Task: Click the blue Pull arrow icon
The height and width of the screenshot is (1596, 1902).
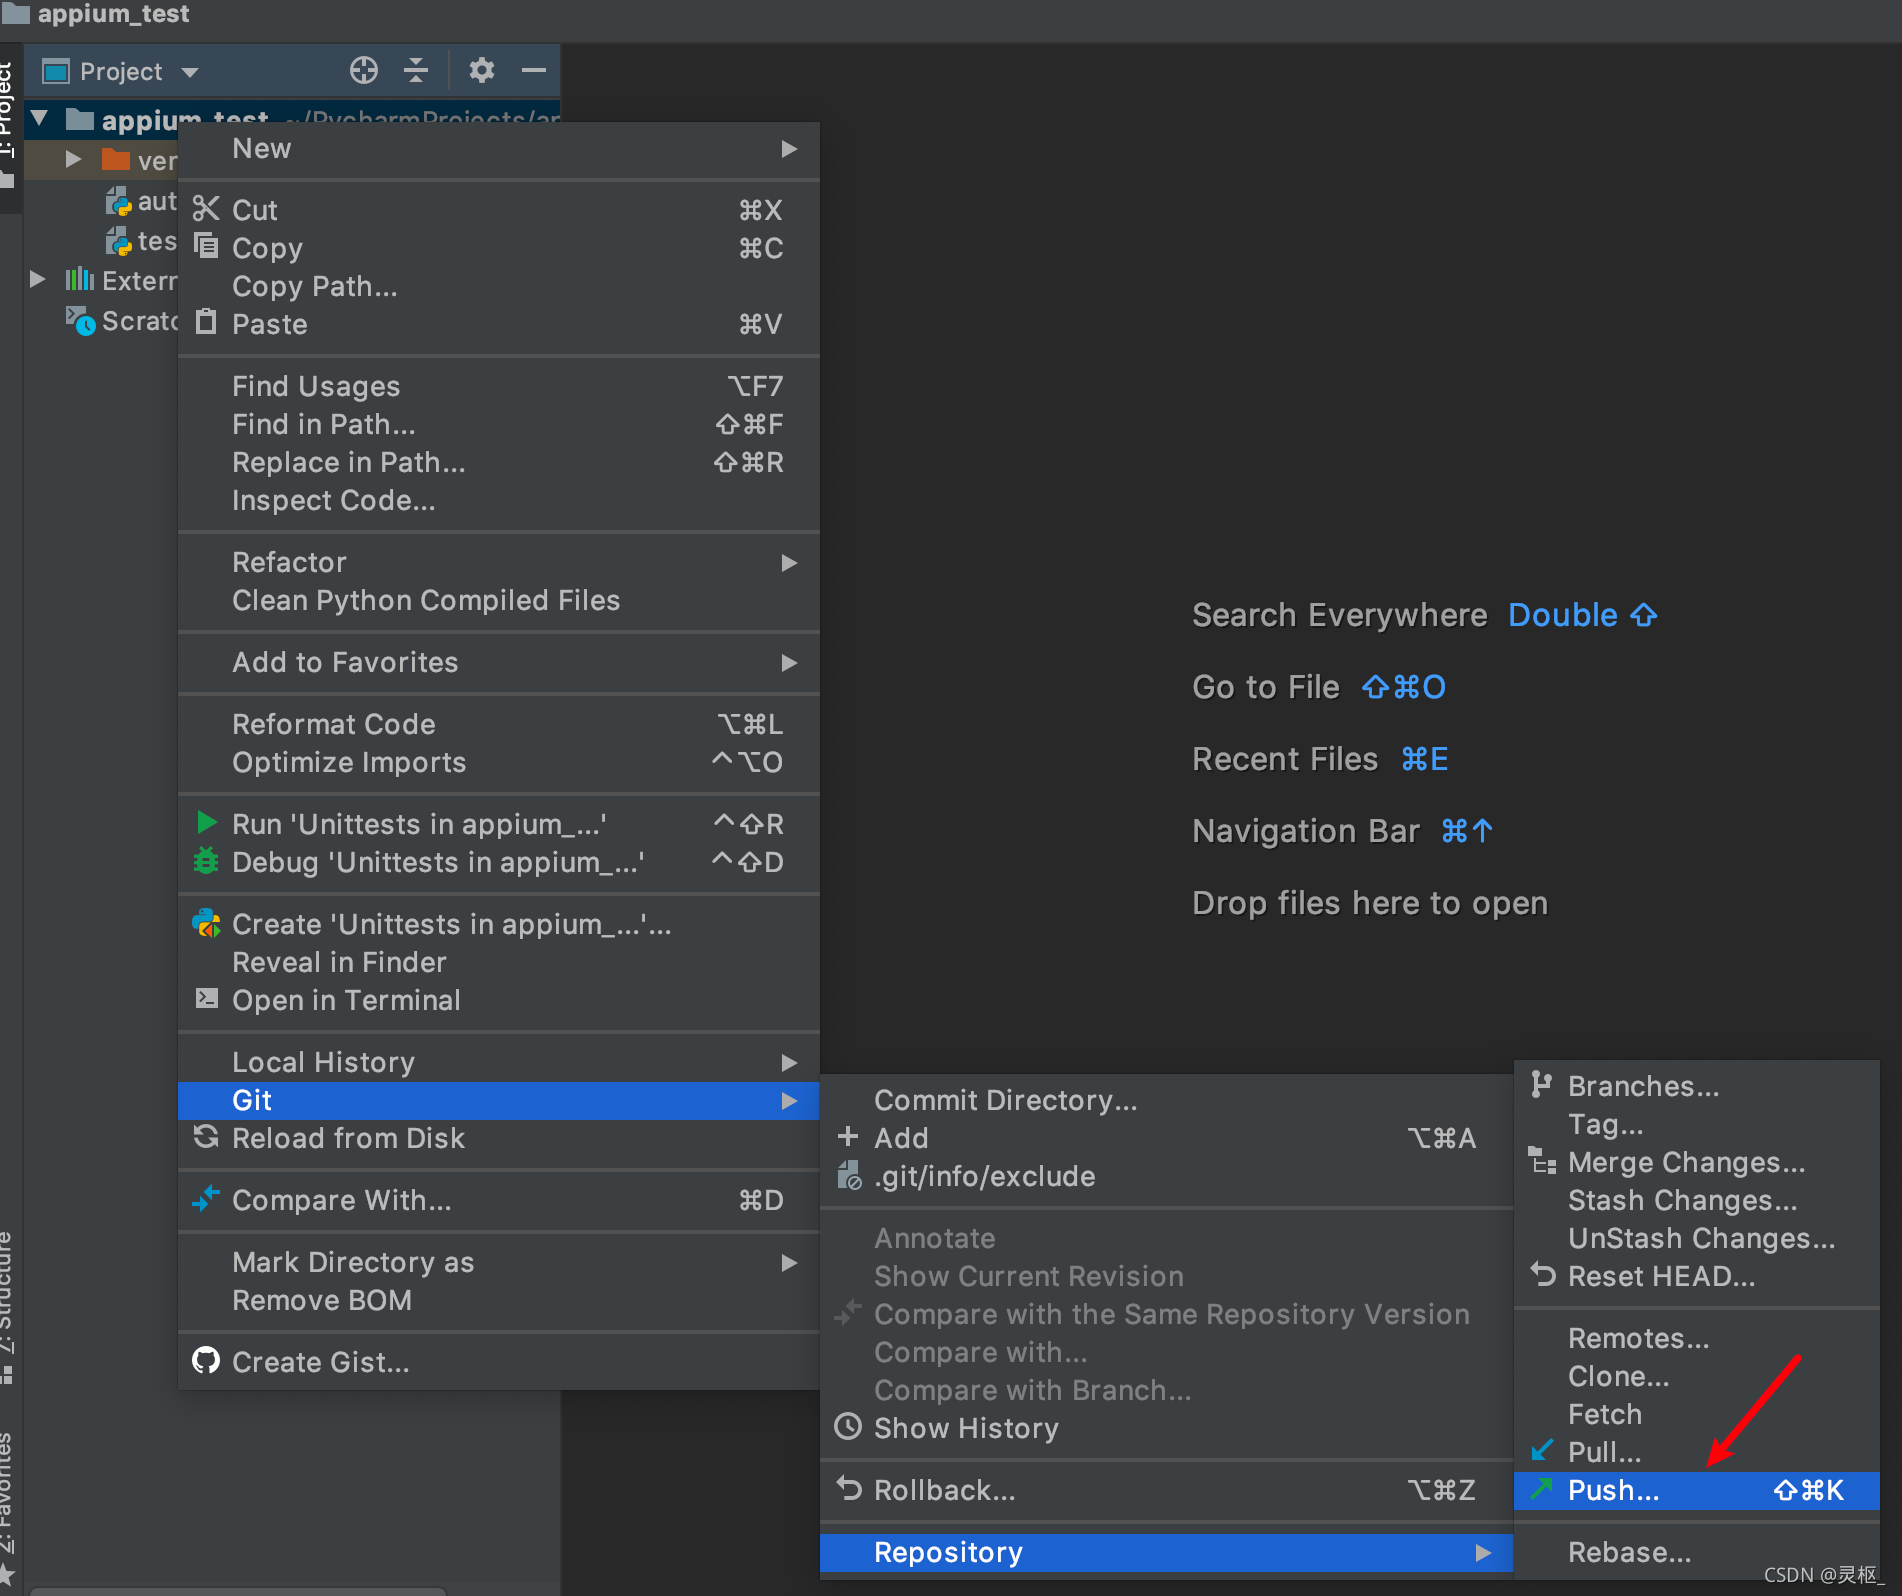Action: (1543, 1450)
